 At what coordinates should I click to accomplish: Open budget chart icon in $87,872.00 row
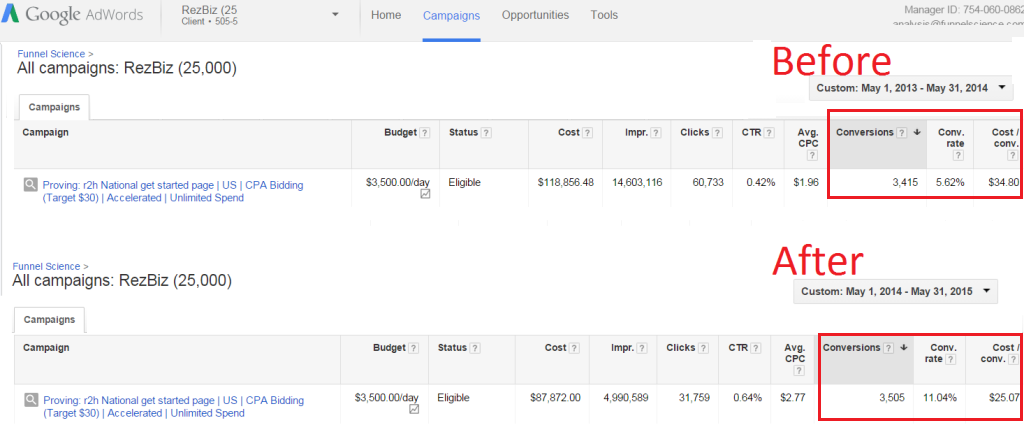click(x=414, y=409)
